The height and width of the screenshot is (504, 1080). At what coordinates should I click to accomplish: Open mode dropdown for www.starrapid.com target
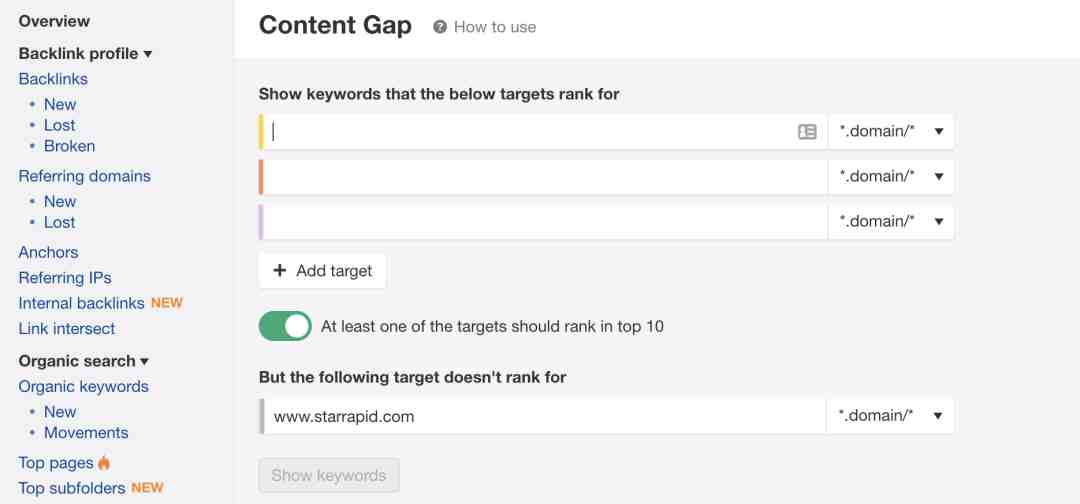pyautogui.click(x=890, y=415)
